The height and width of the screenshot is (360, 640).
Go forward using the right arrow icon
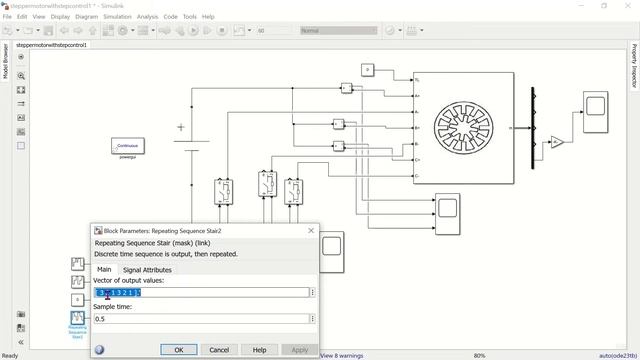[x=78, y=31]
